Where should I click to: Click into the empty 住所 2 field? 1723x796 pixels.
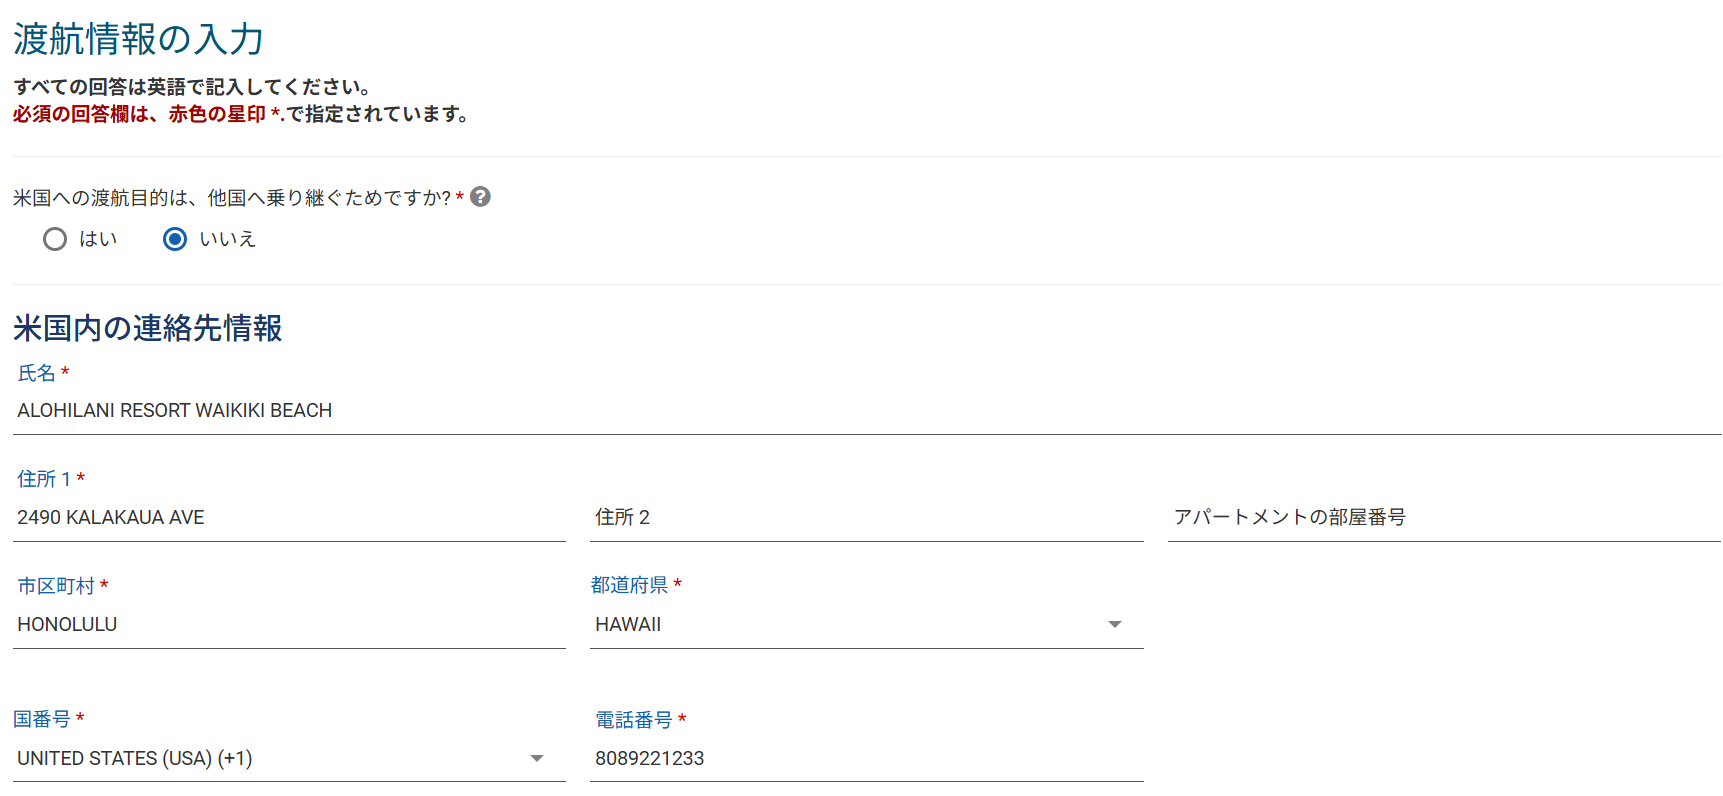tap(867, 518)
